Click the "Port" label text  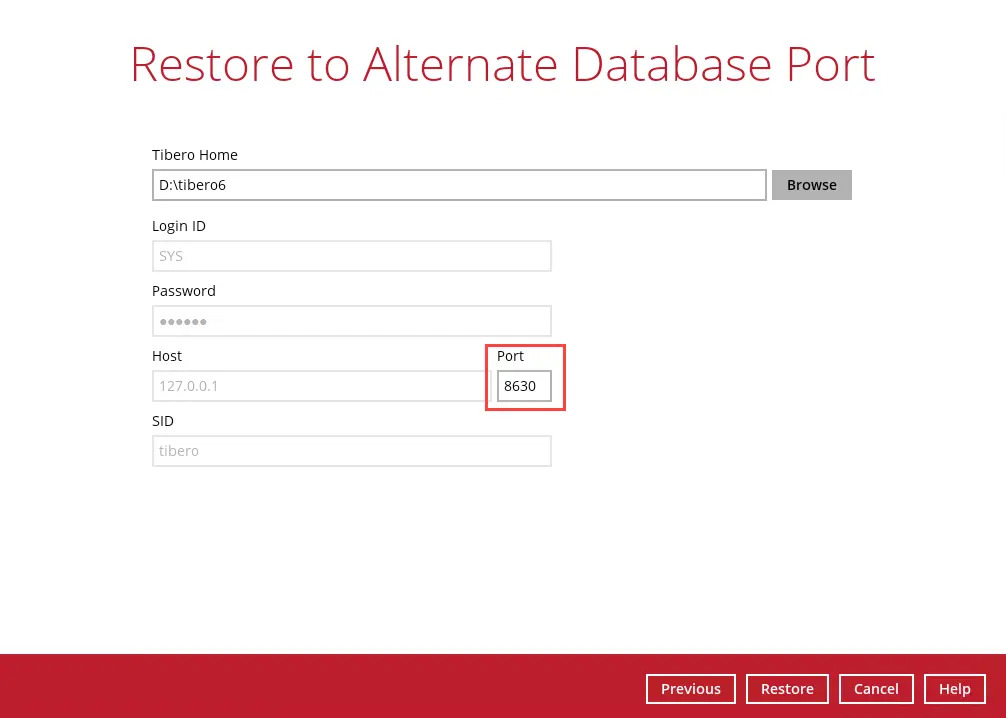(x=510, y=356)
